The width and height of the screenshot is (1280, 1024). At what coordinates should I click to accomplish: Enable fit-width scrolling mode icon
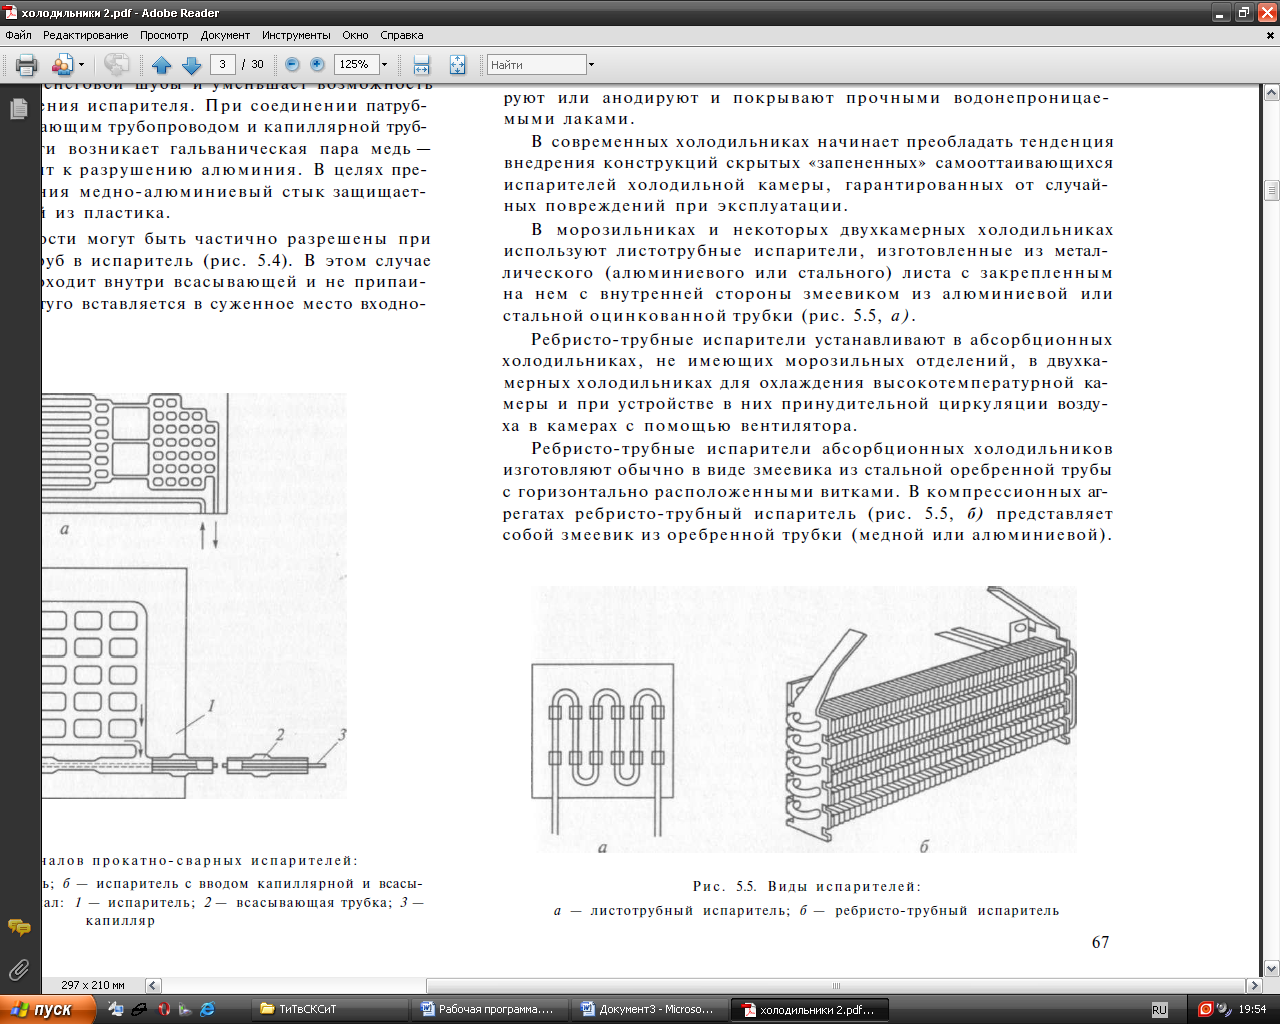421,65
